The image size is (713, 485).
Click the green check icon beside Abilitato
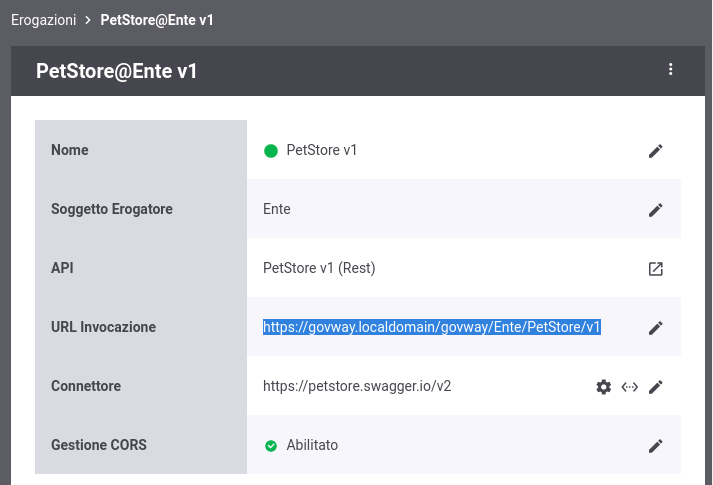coord(271,446)
